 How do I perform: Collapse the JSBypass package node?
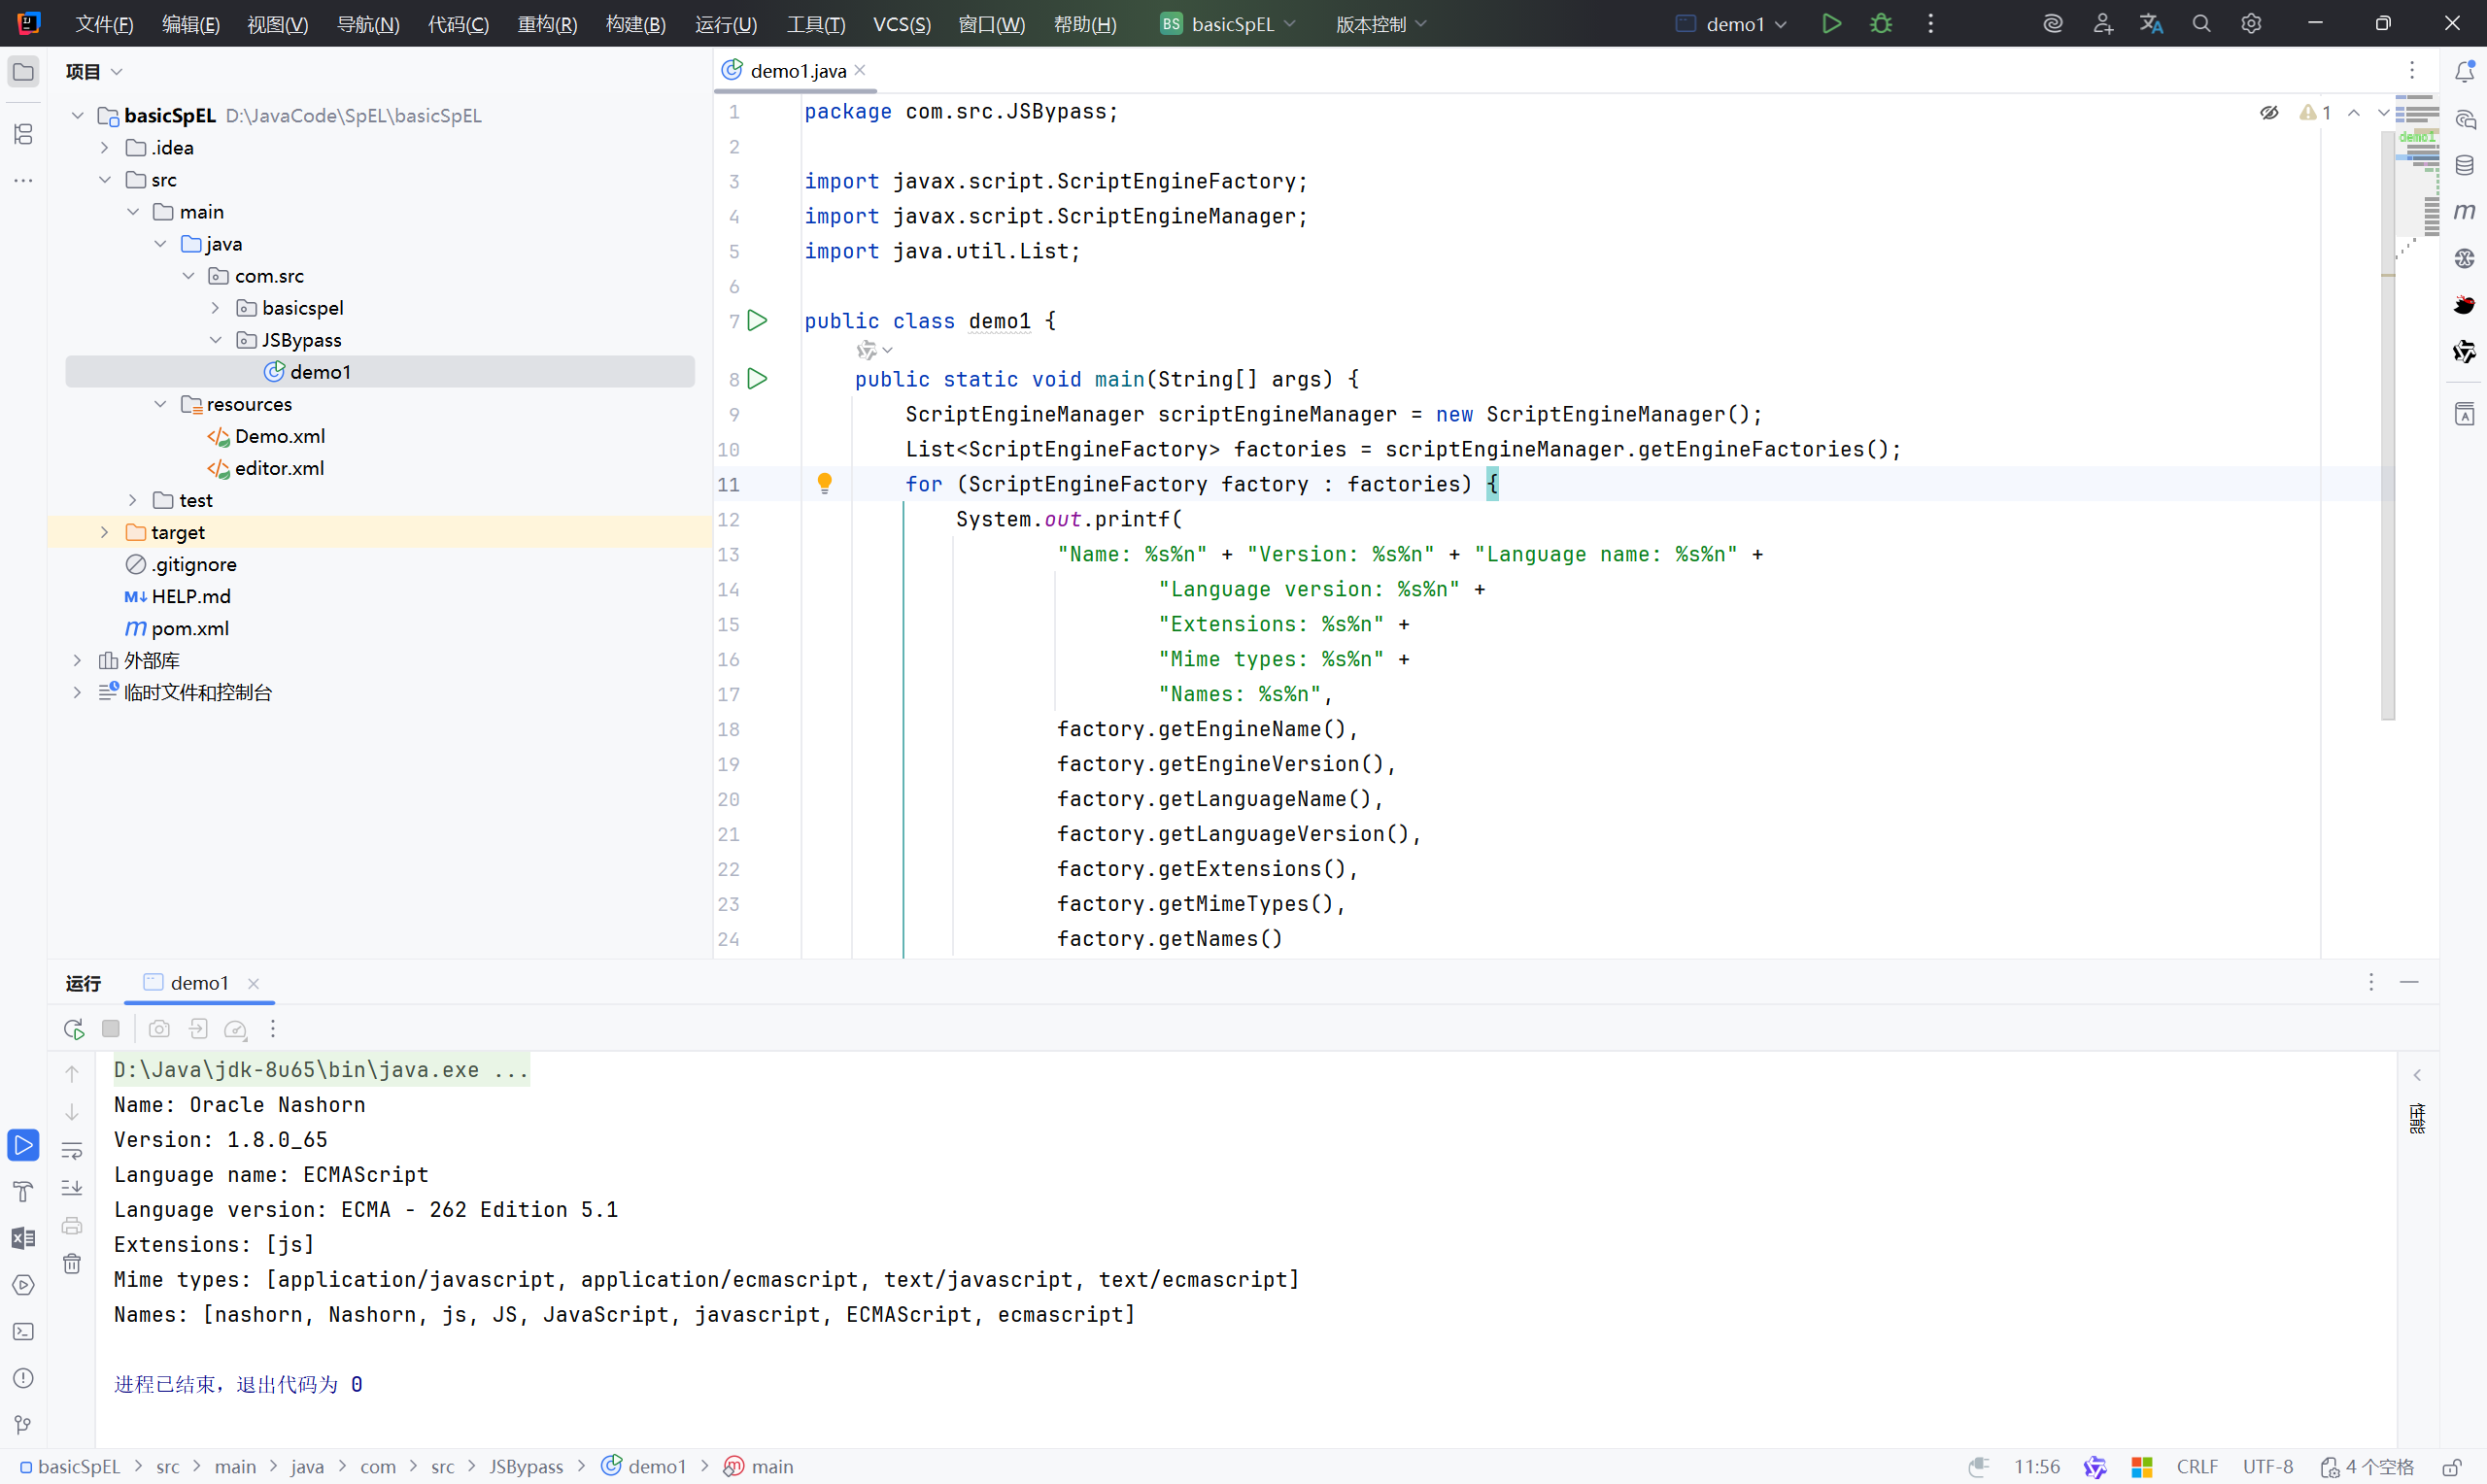tap(216, 340)
